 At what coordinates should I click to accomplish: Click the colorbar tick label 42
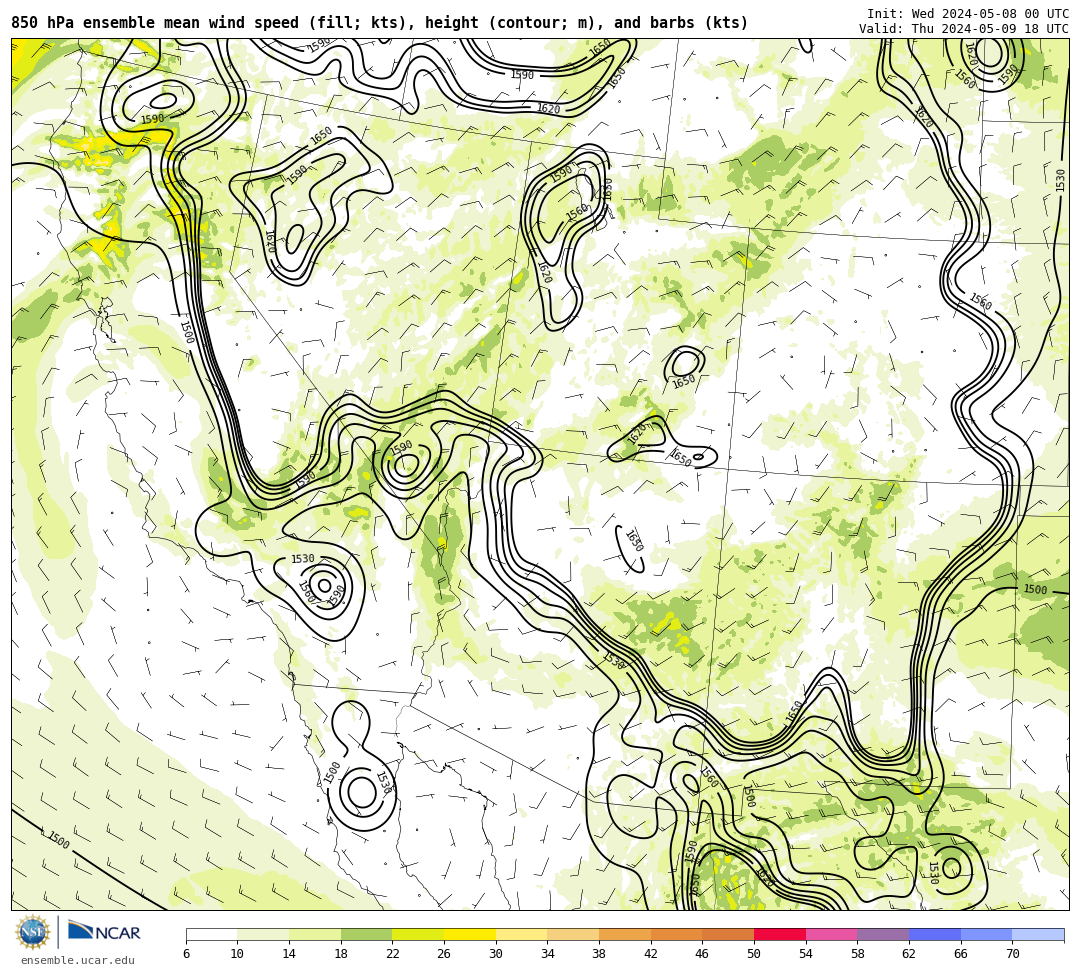tap(651, 954)
